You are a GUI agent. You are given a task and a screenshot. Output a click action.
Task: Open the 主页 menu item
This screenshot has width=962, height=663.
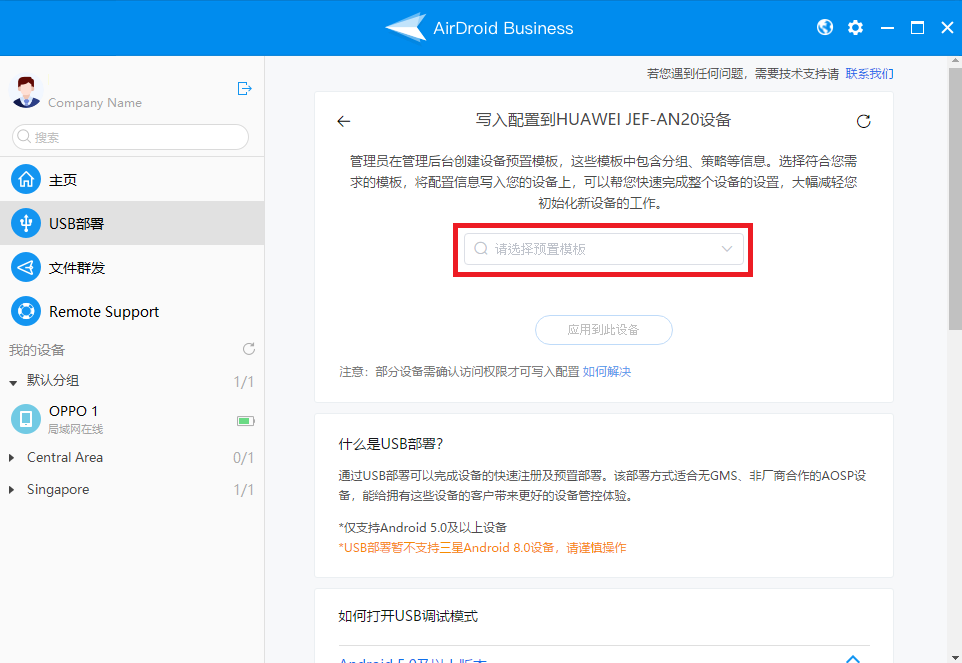pos(132,179)
